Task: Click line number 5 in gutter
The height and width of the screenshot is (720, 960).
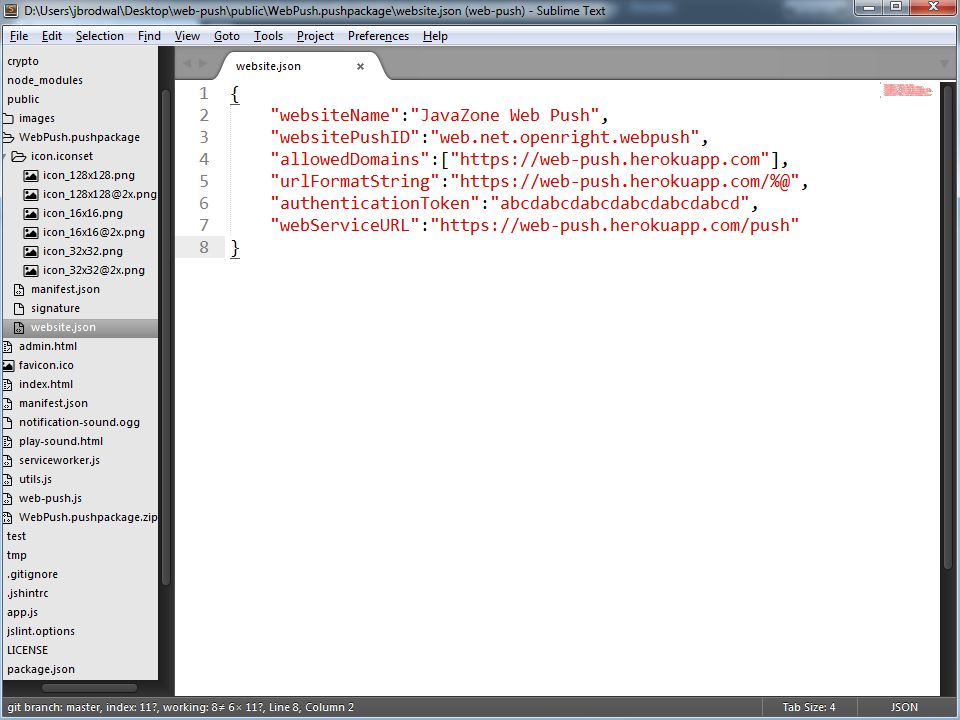Action: 204,181
